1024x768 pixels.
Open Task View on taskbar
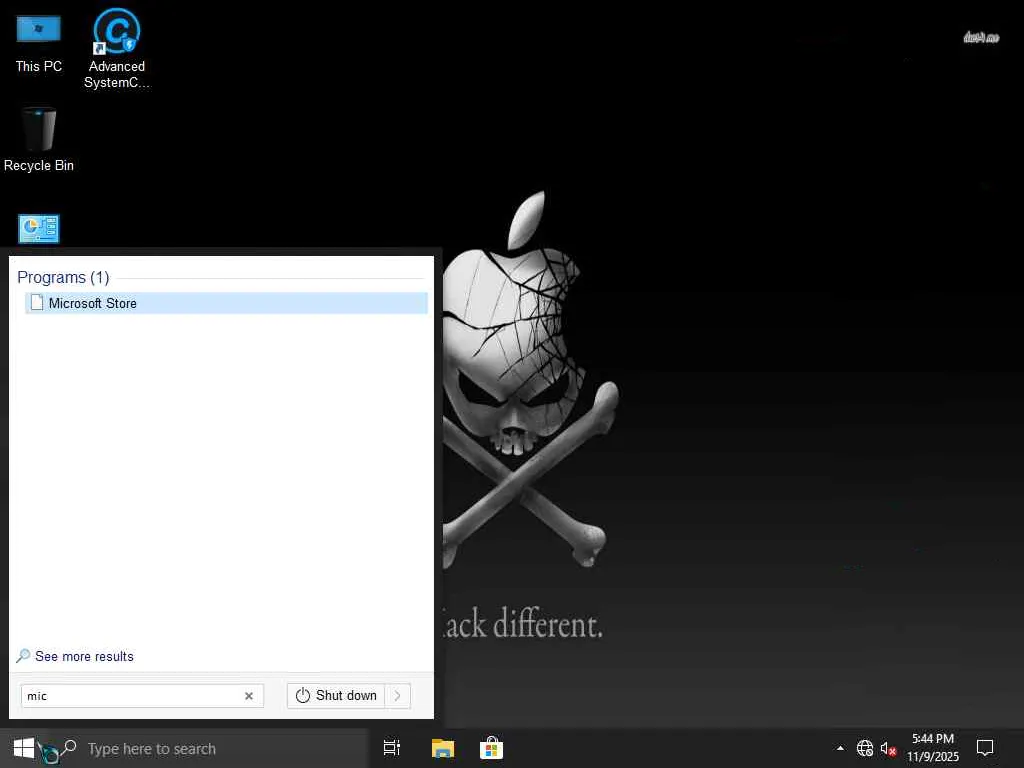(392, 748)
